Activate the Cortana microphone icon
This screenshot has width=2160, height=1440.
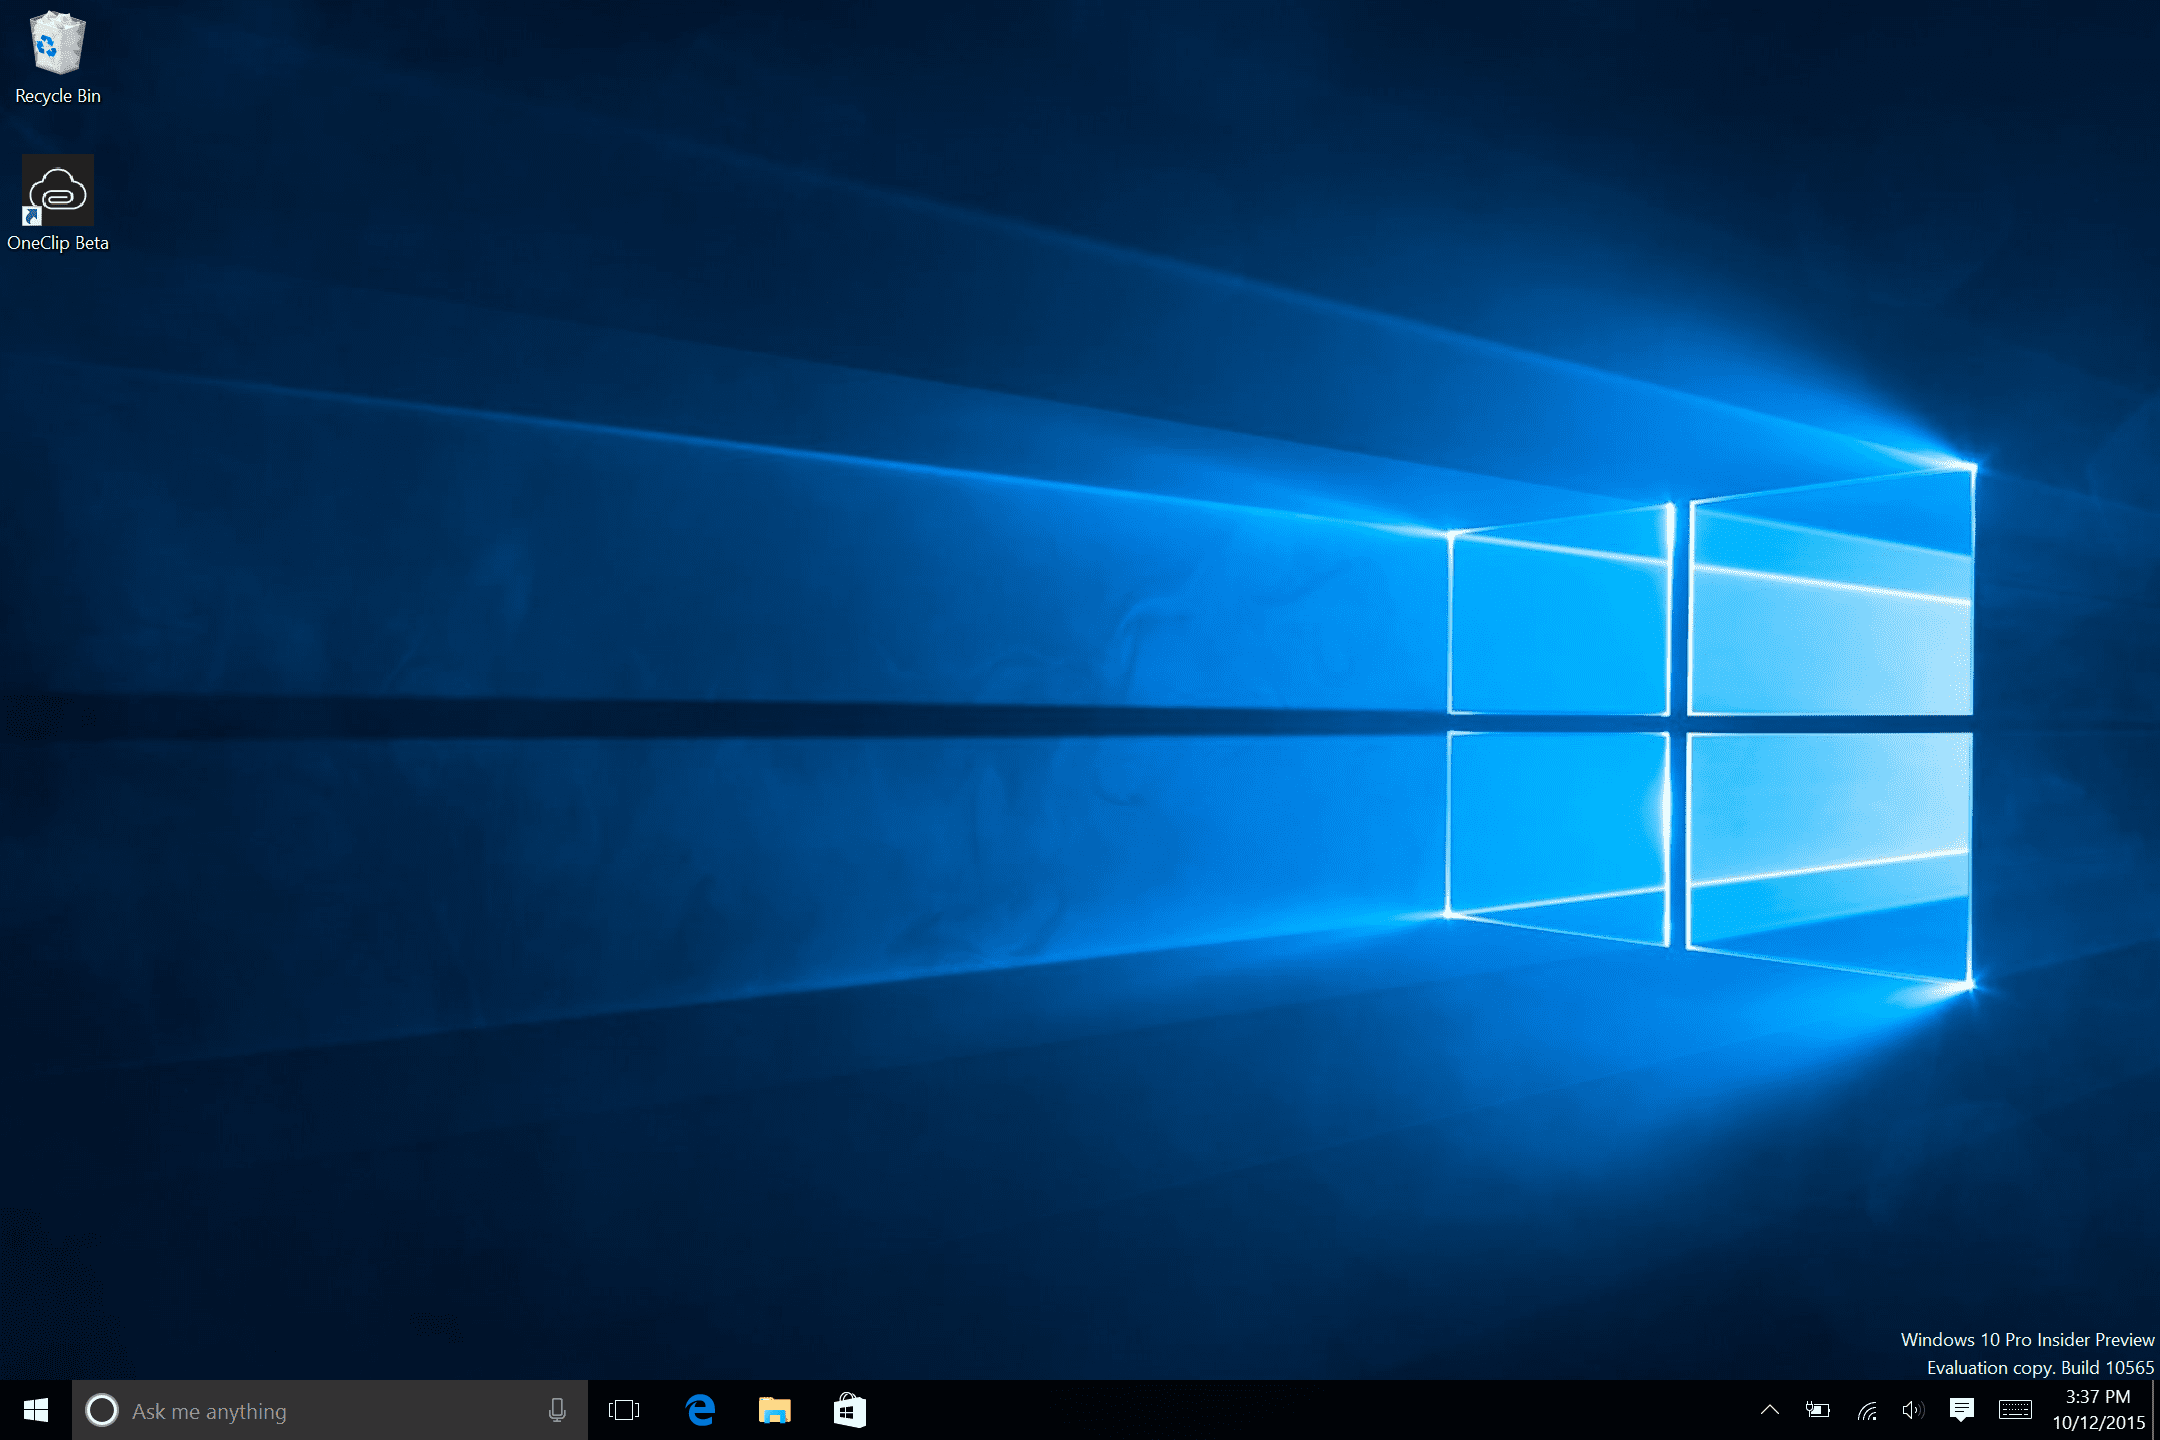point(557,1411)
